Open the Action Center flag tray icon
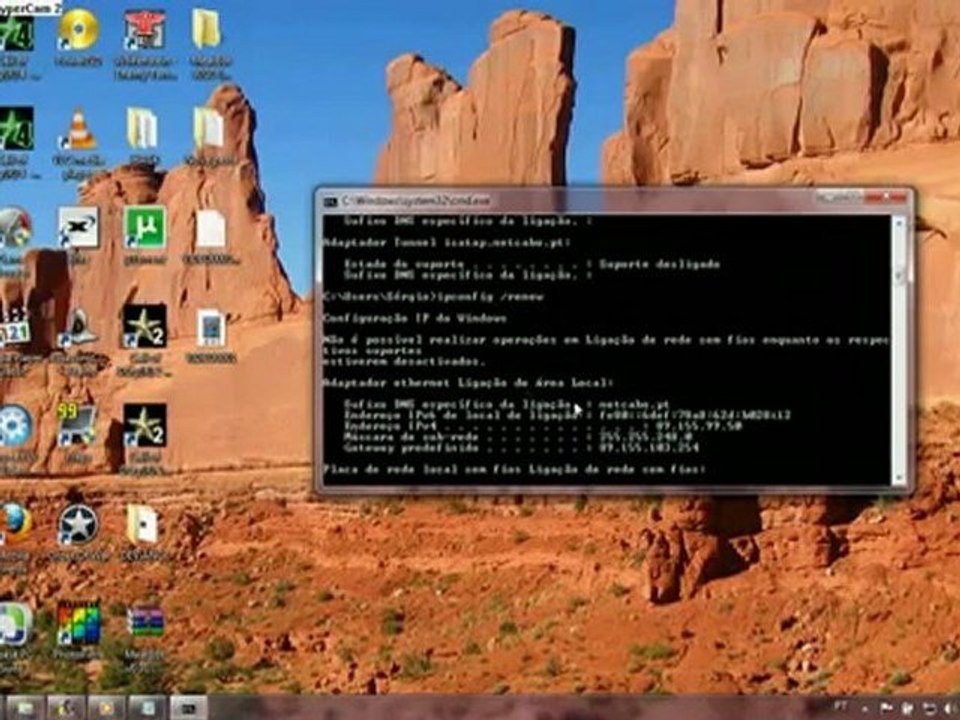This screenshot has width=960, height=720. [886, 708]
